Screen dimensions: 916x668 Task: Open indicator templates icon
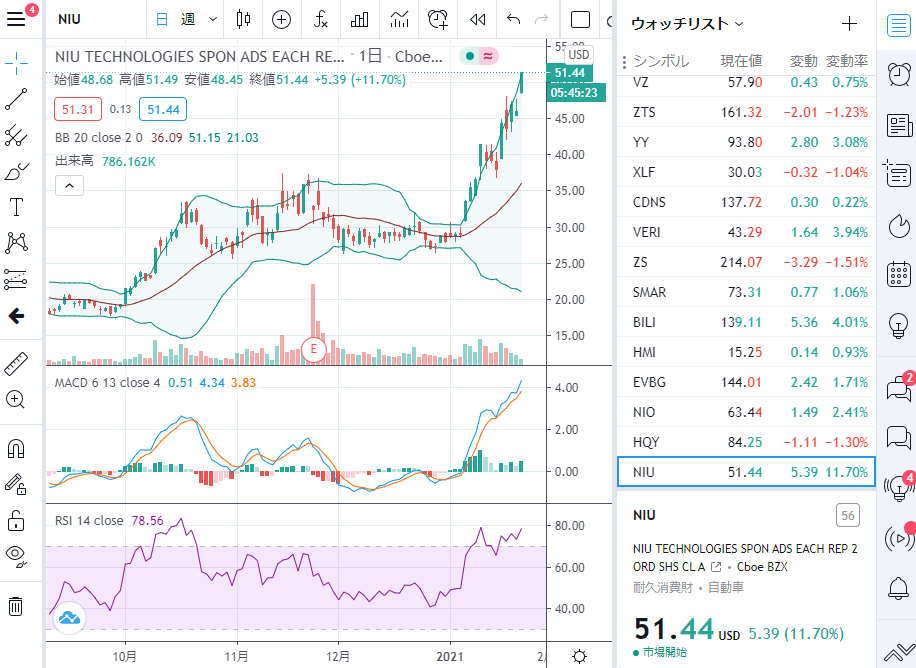(400, 20)
